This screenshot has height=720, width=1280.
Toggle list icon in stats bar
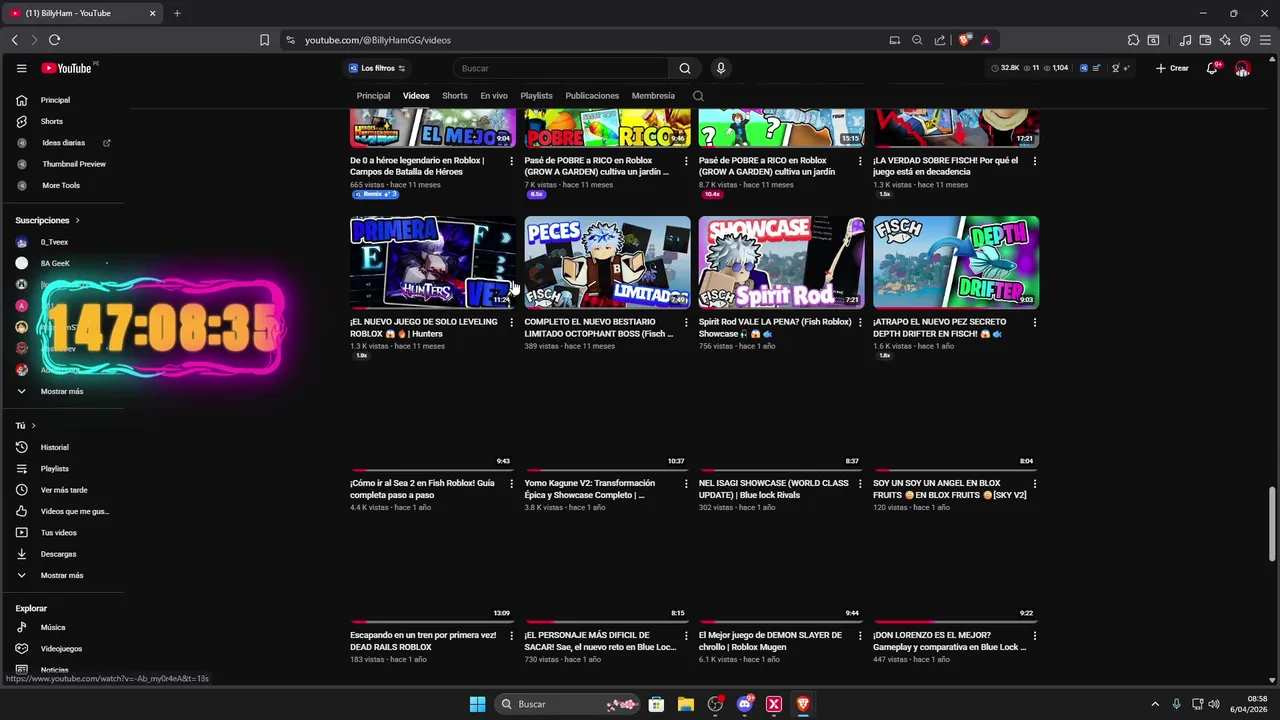click(x=1097, y=68)
